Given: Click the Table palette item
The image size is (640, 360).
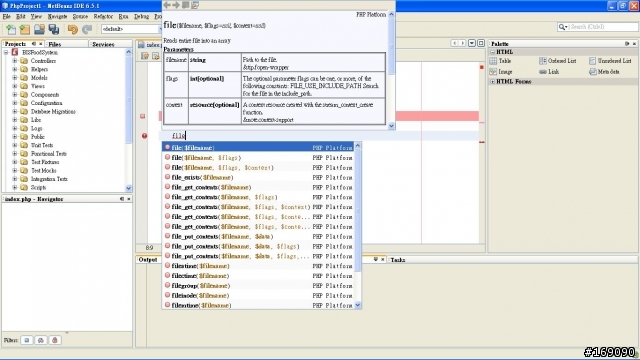Looking at the screenshot, I should tap(500, 61).
